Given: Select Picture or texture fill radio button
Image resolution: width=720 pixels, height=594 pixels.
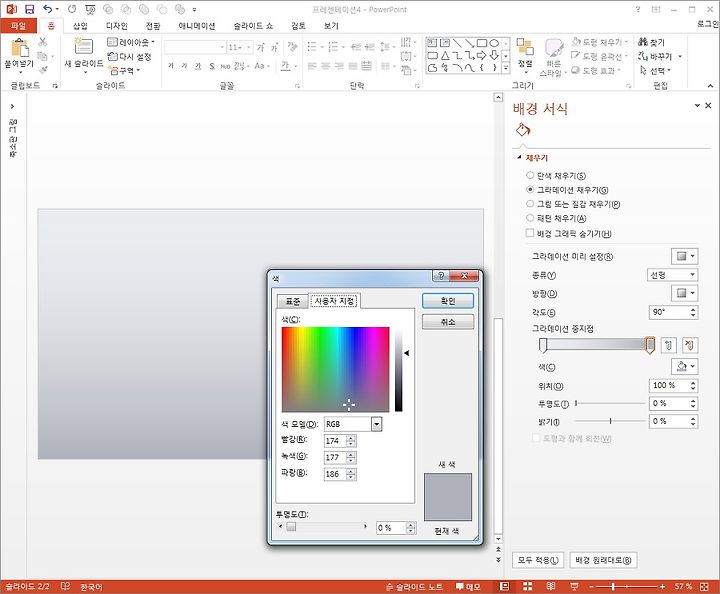Looking at the screenshot, I should [530, 203].
